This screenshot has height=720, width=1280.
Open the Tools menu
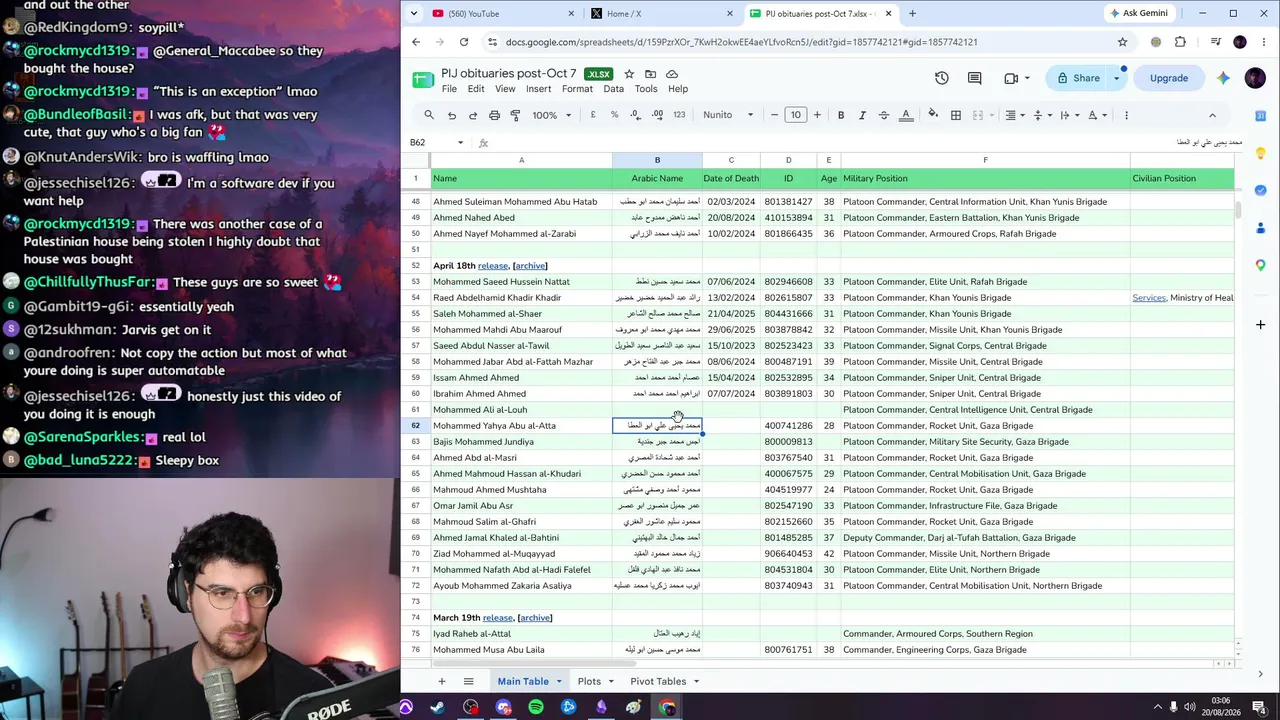[646, 89]
